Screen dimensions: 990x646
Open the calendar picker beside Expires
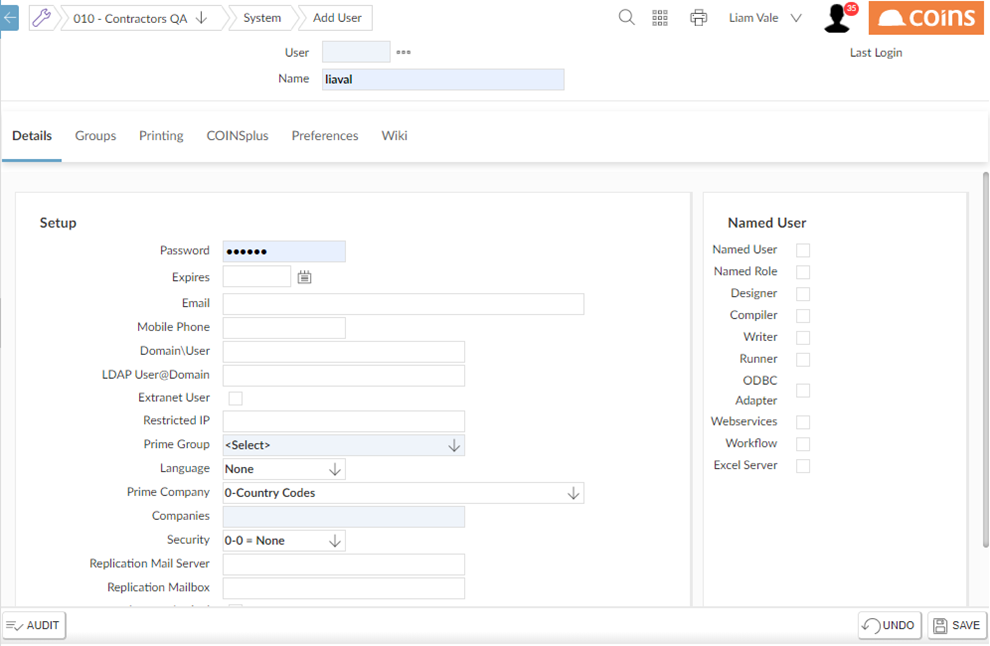[305, 277]
